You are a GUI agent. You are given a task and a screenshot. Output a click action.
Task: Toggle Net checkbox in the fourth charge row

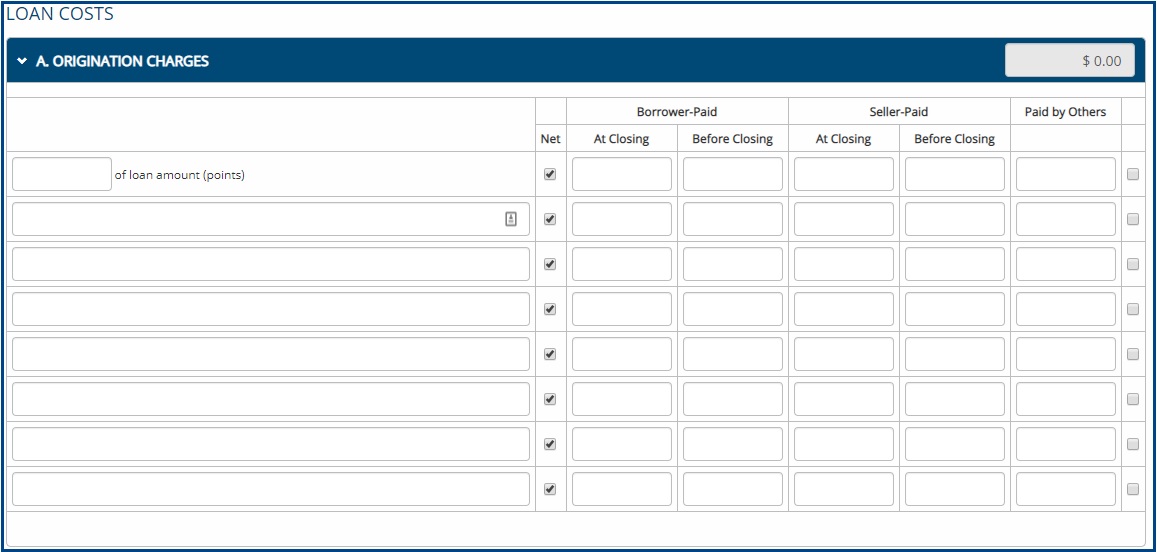pyautogui.click(x=550, y=309)
